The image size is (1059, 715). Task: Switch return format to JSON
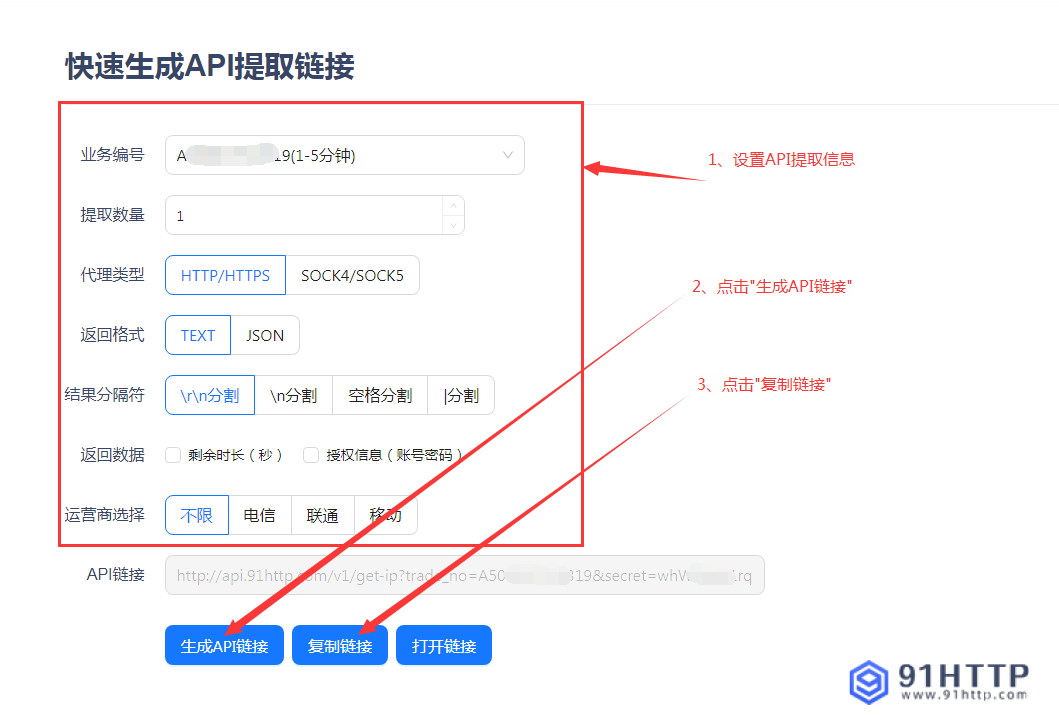[266, 335]
